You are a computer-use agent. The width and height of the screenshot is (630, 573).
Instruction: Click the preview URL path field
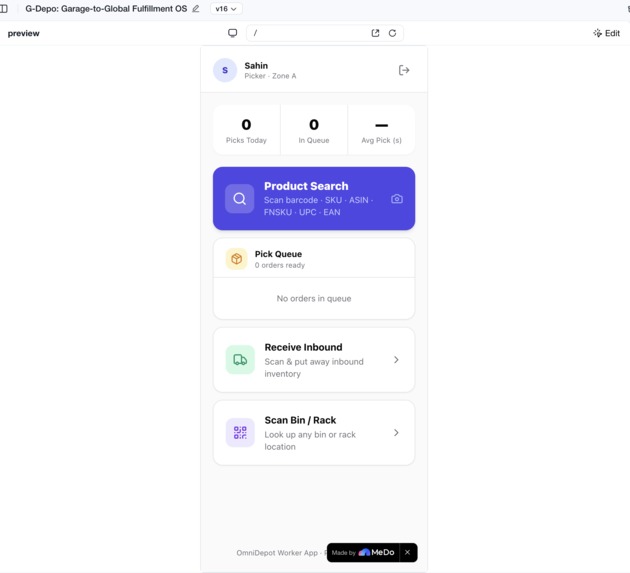tap(309, 33)
